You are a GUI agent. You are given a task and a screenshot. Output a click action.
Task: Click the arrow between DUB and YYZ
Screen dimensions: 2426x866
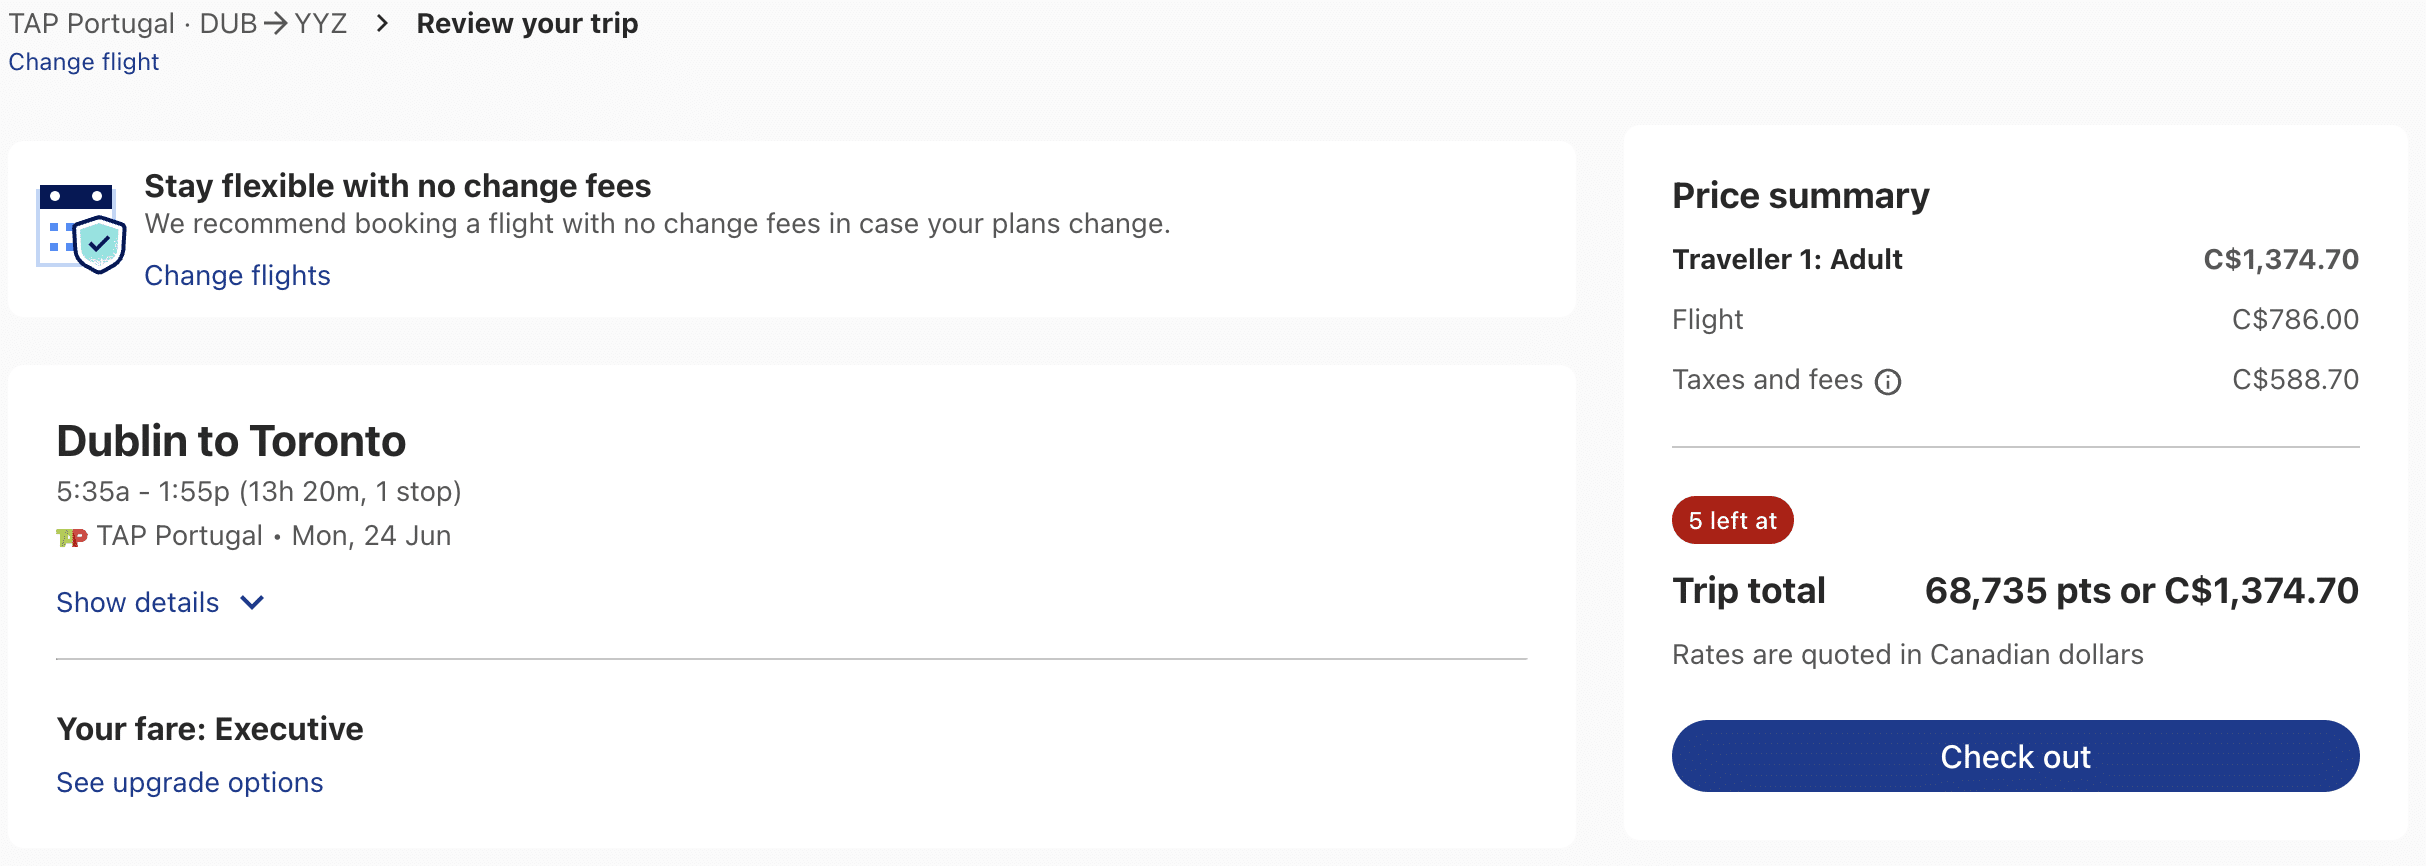(x=276, y=23)
